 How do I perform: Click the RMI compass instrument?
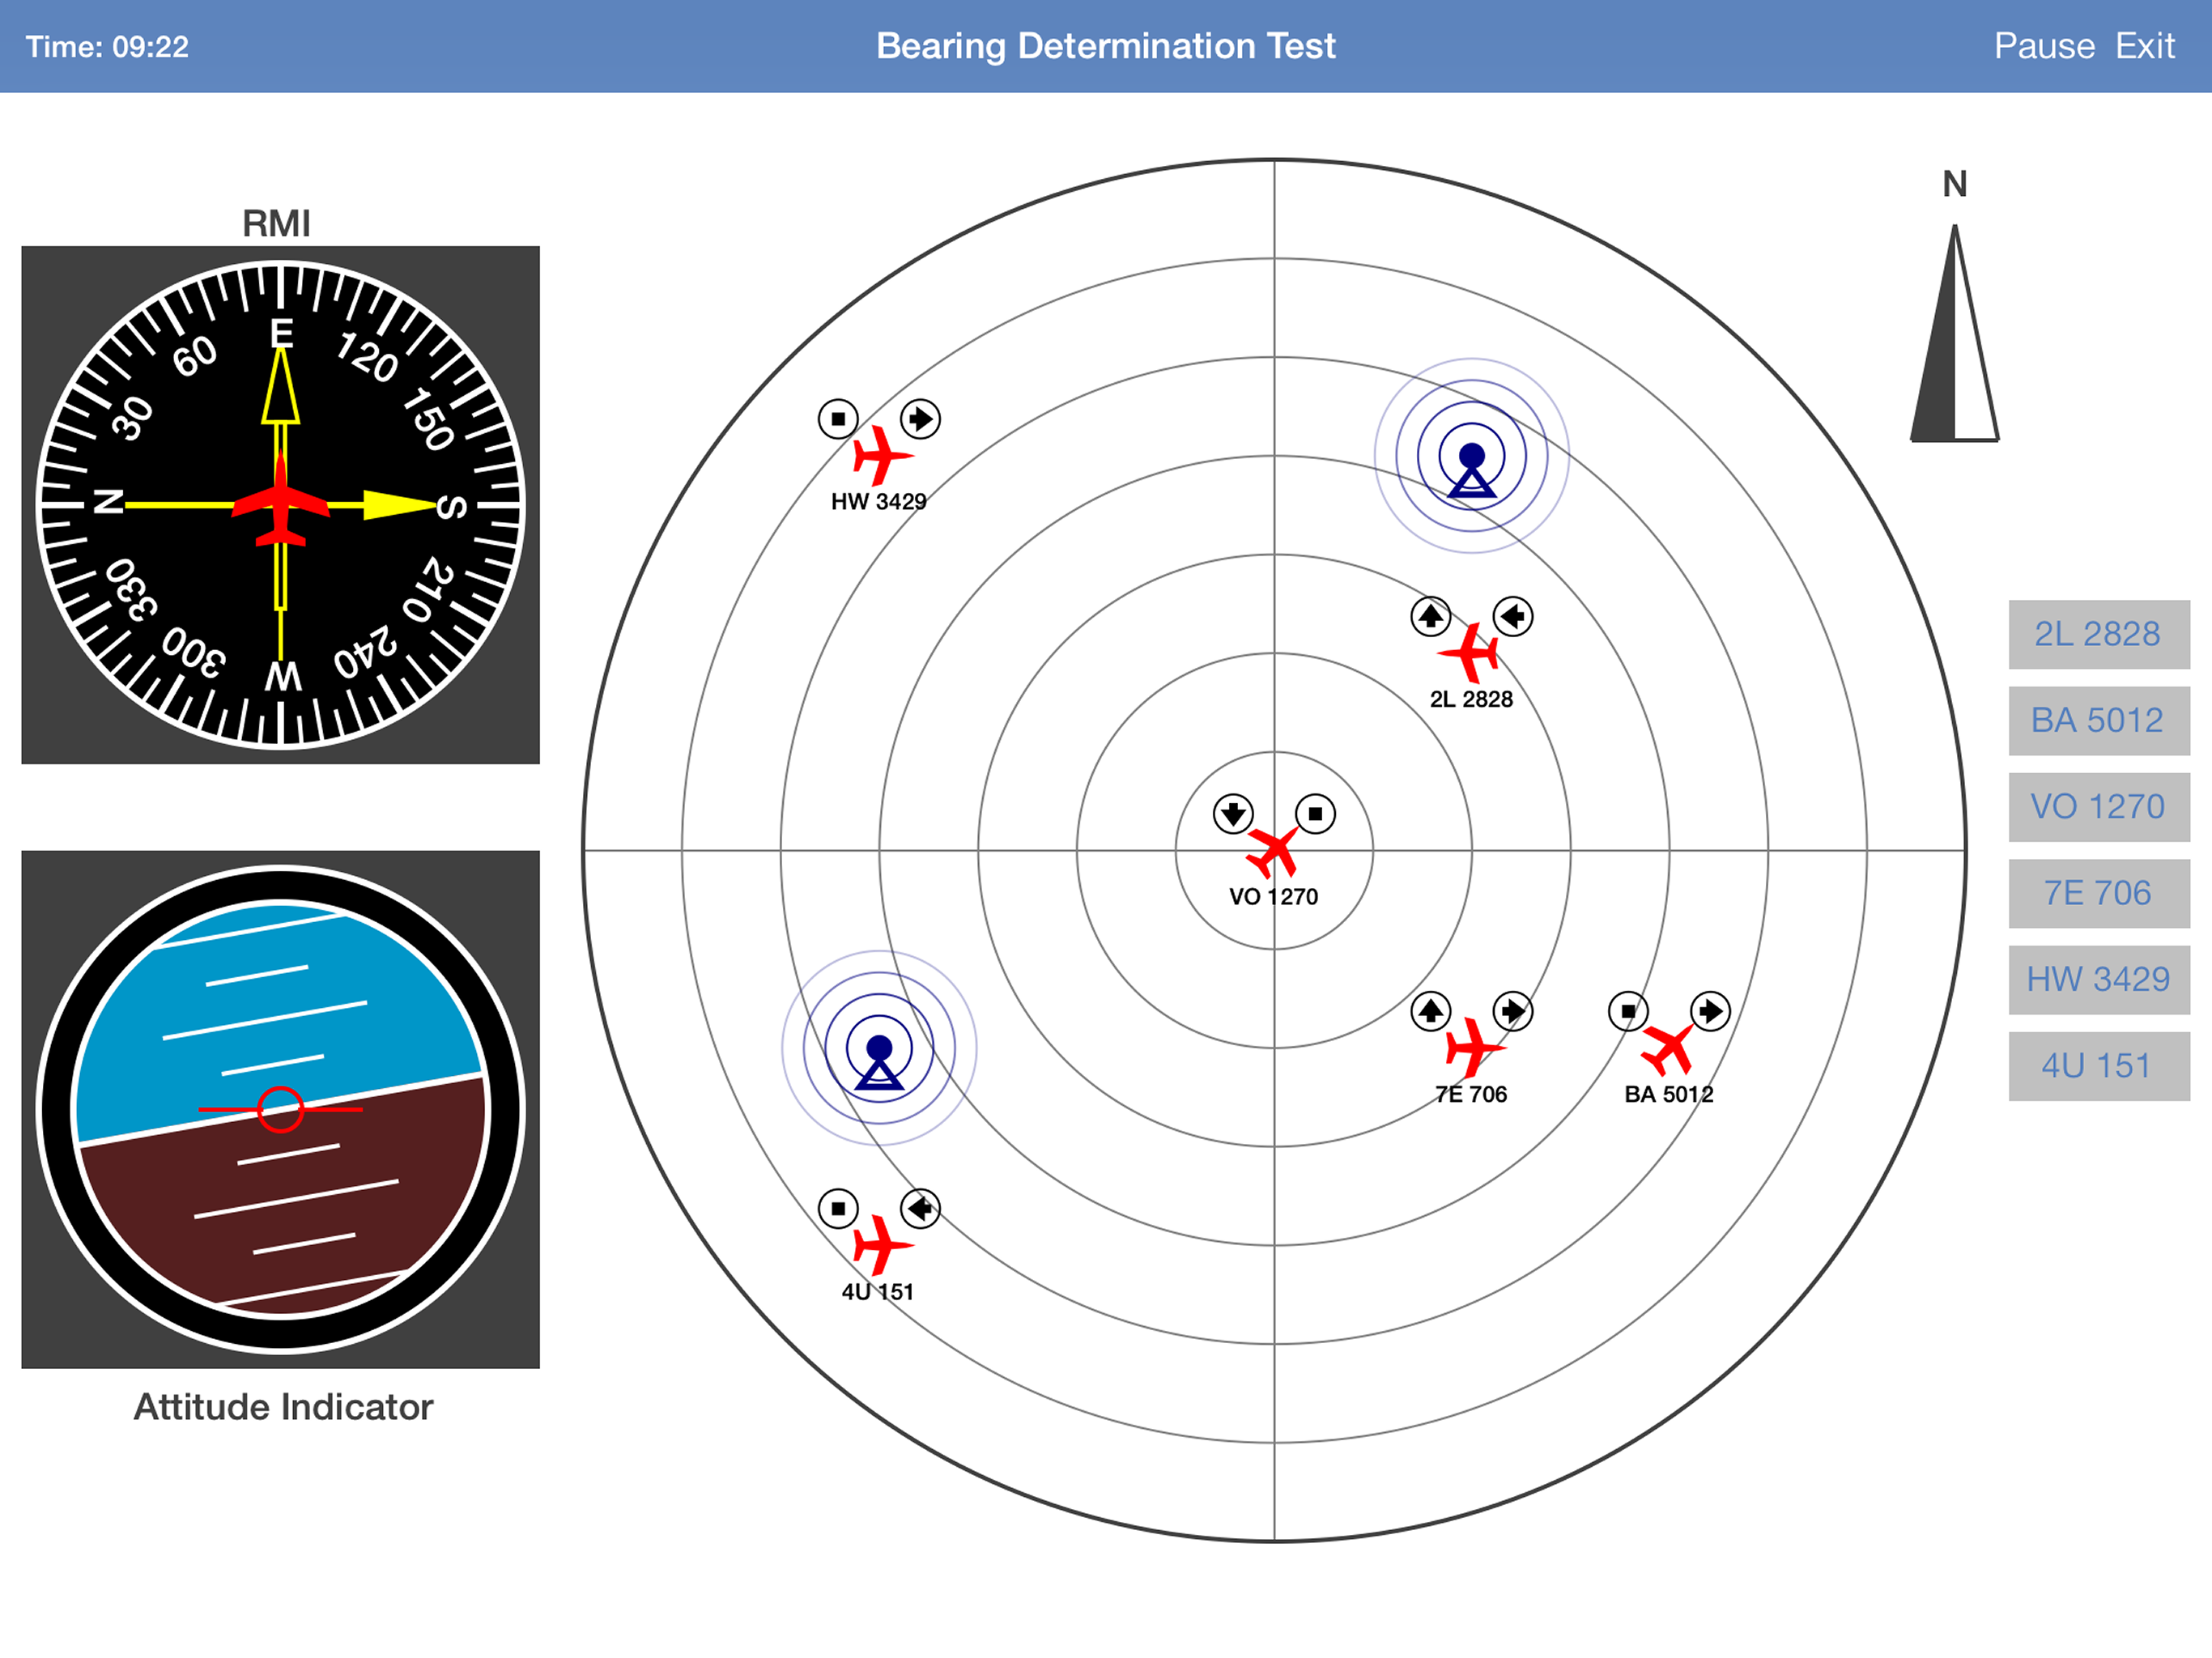coord(280,505)
